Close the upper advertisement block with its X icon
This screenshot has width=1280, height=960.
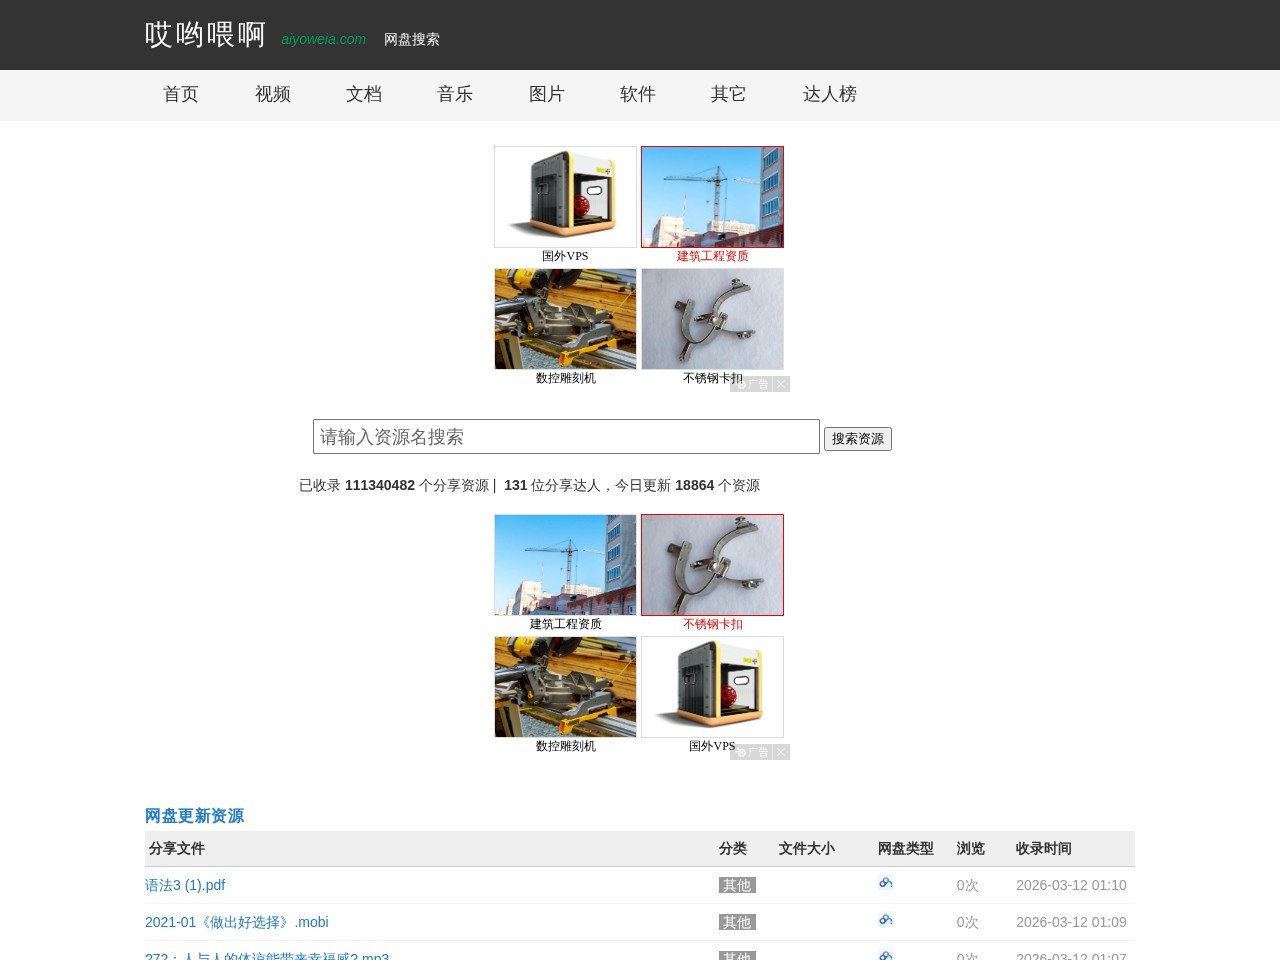781,383
